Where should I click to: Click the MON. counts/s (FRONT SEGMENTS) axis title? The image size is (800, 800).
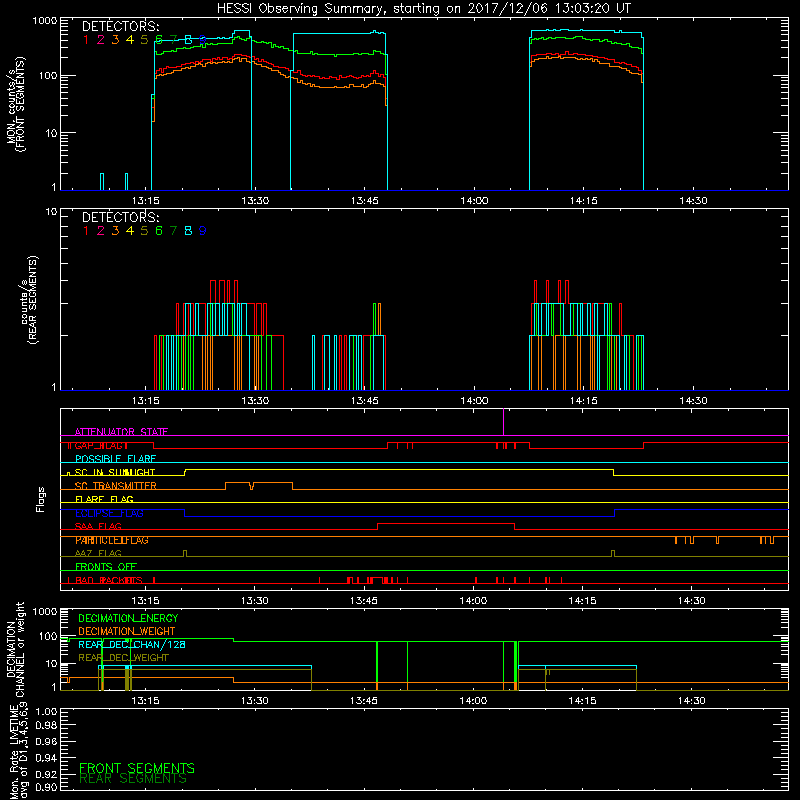[x=15, y=105]
